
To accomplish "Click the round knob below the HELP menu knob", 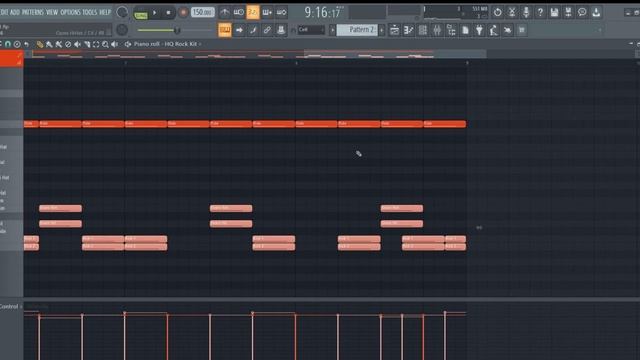I will click(x=122, y=29).
